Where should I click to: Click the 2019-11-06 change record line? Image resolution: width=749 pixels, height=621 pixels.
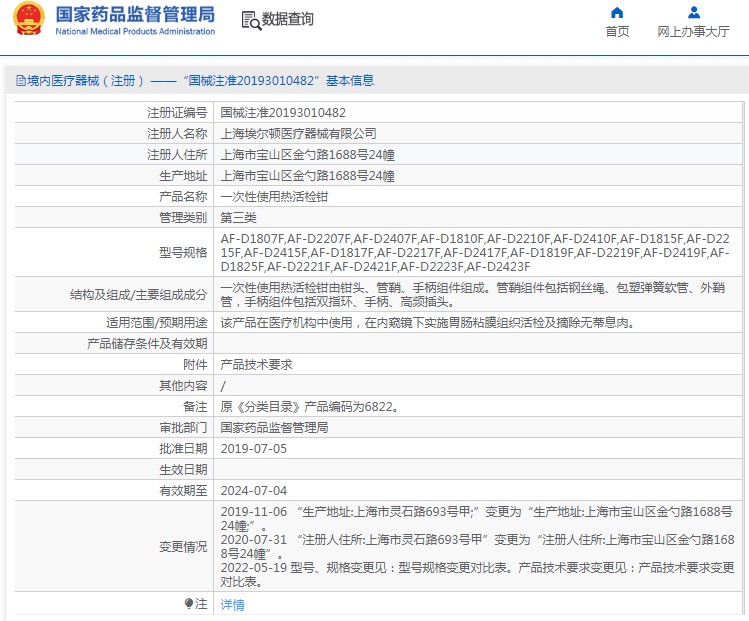point(476,519)
